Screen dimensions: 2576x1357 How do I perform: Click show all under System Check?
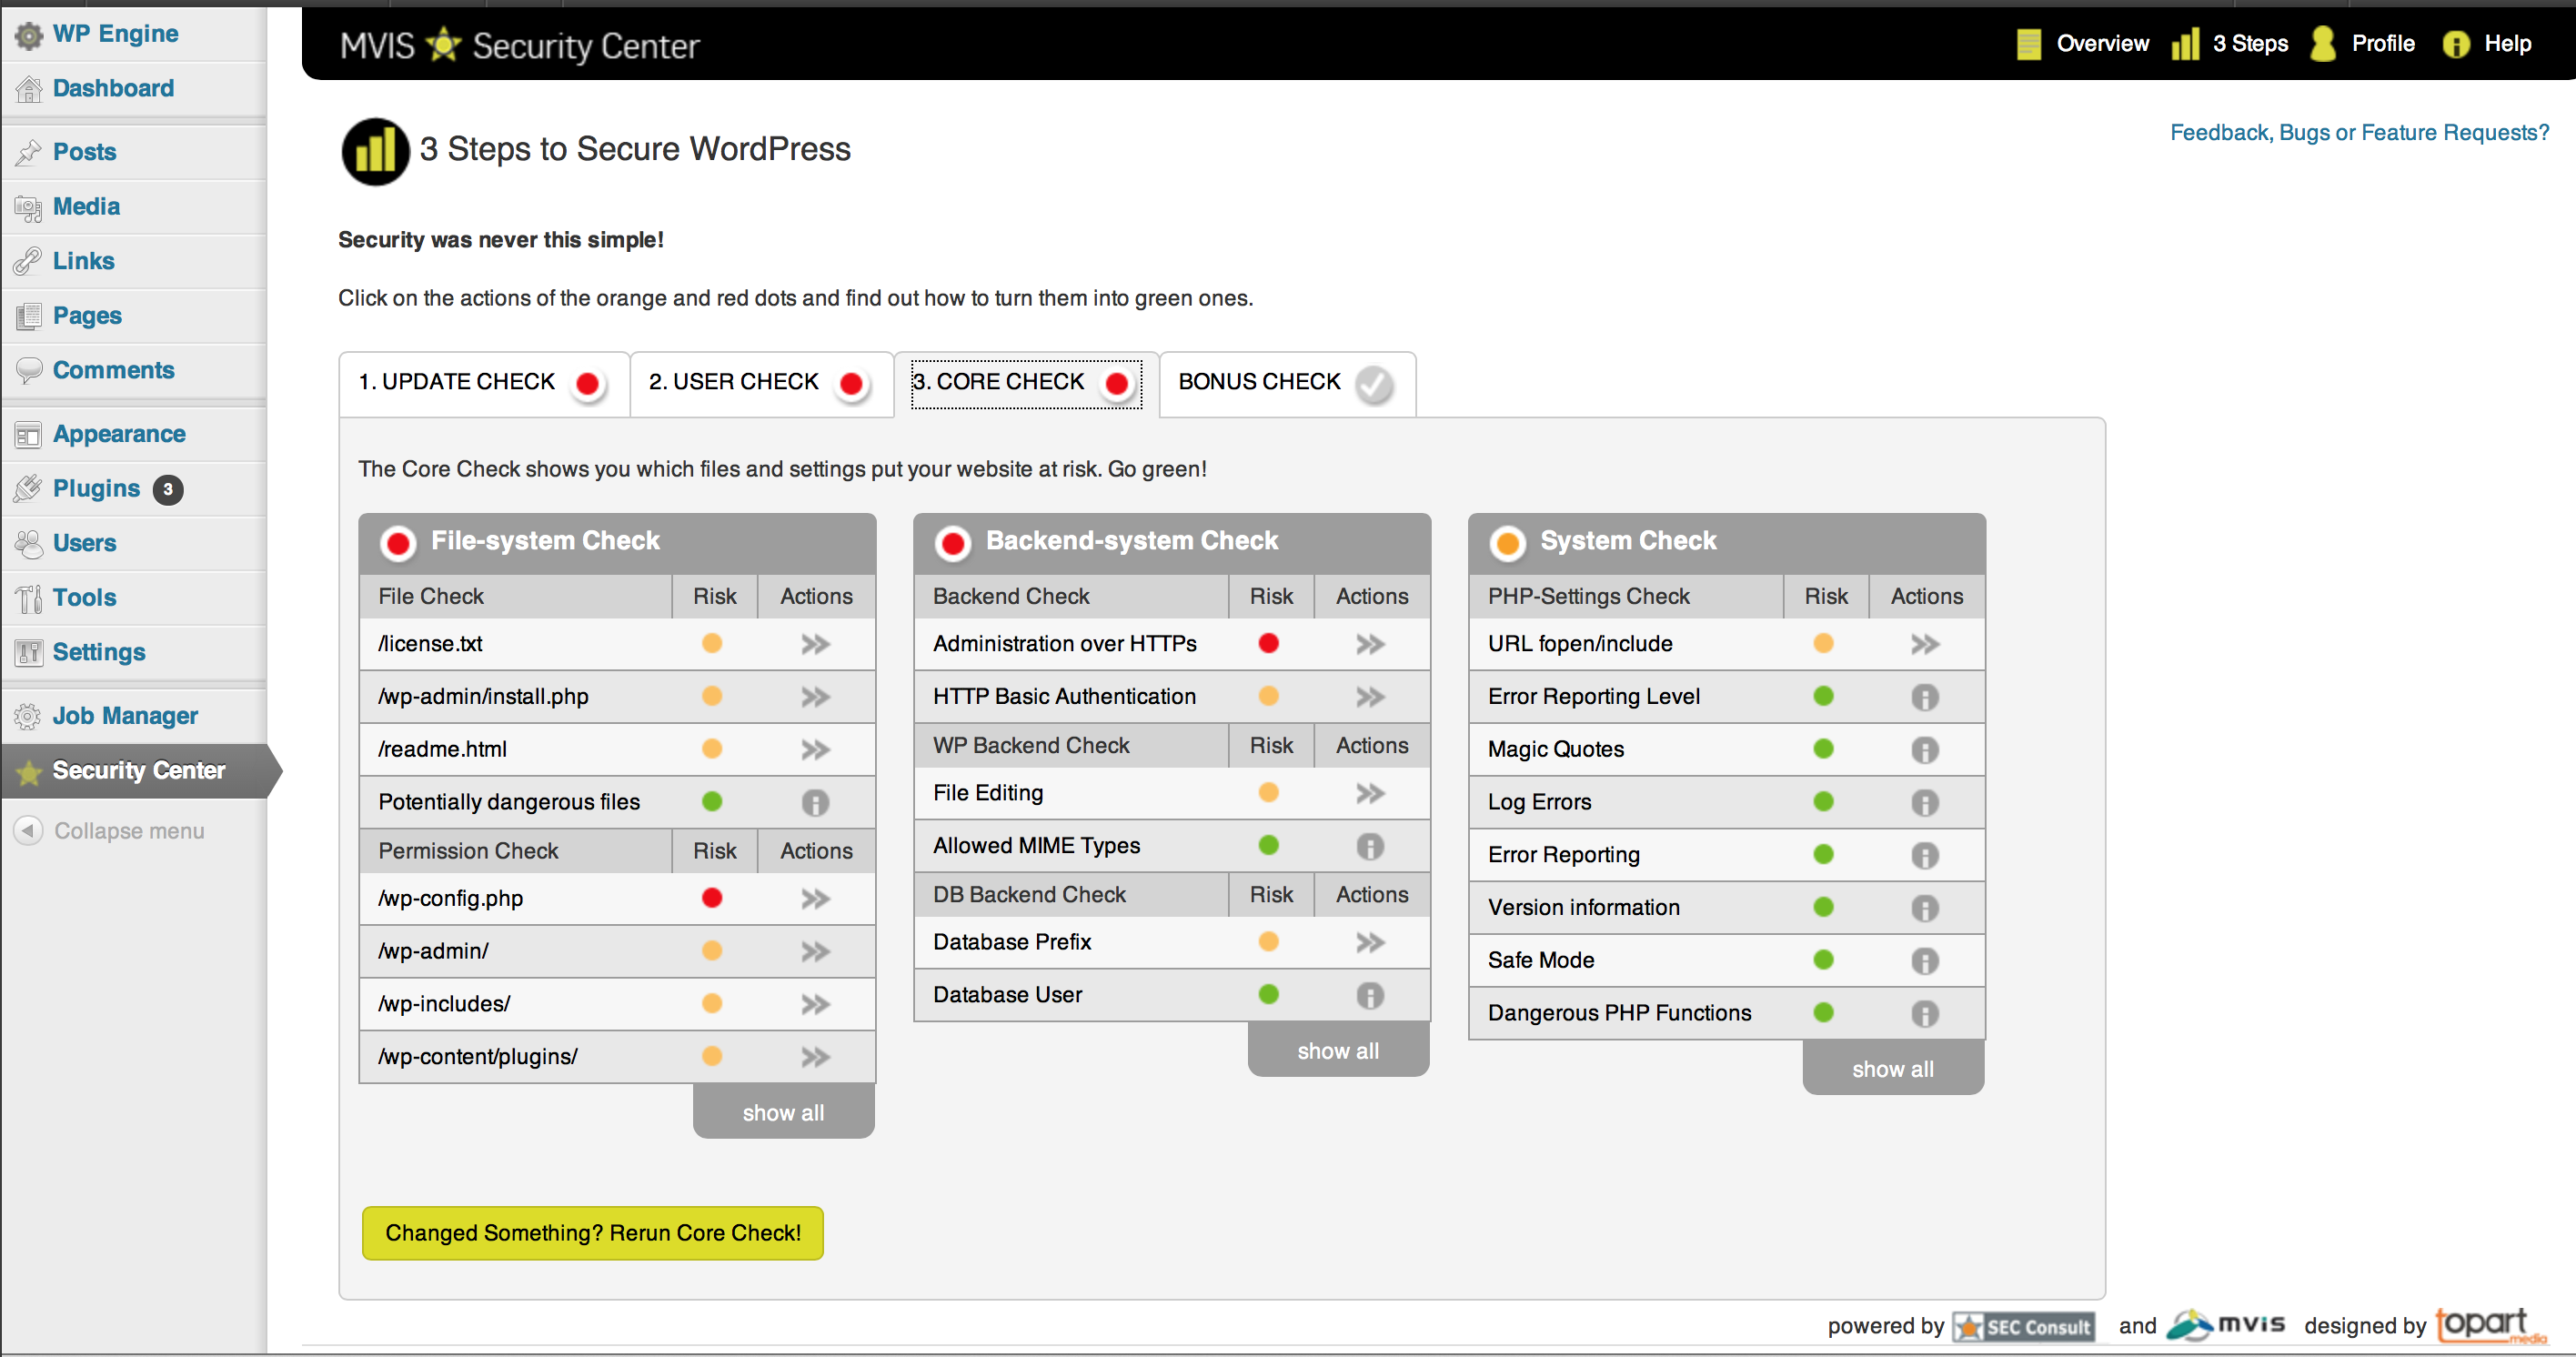tap(1893, 1068)
